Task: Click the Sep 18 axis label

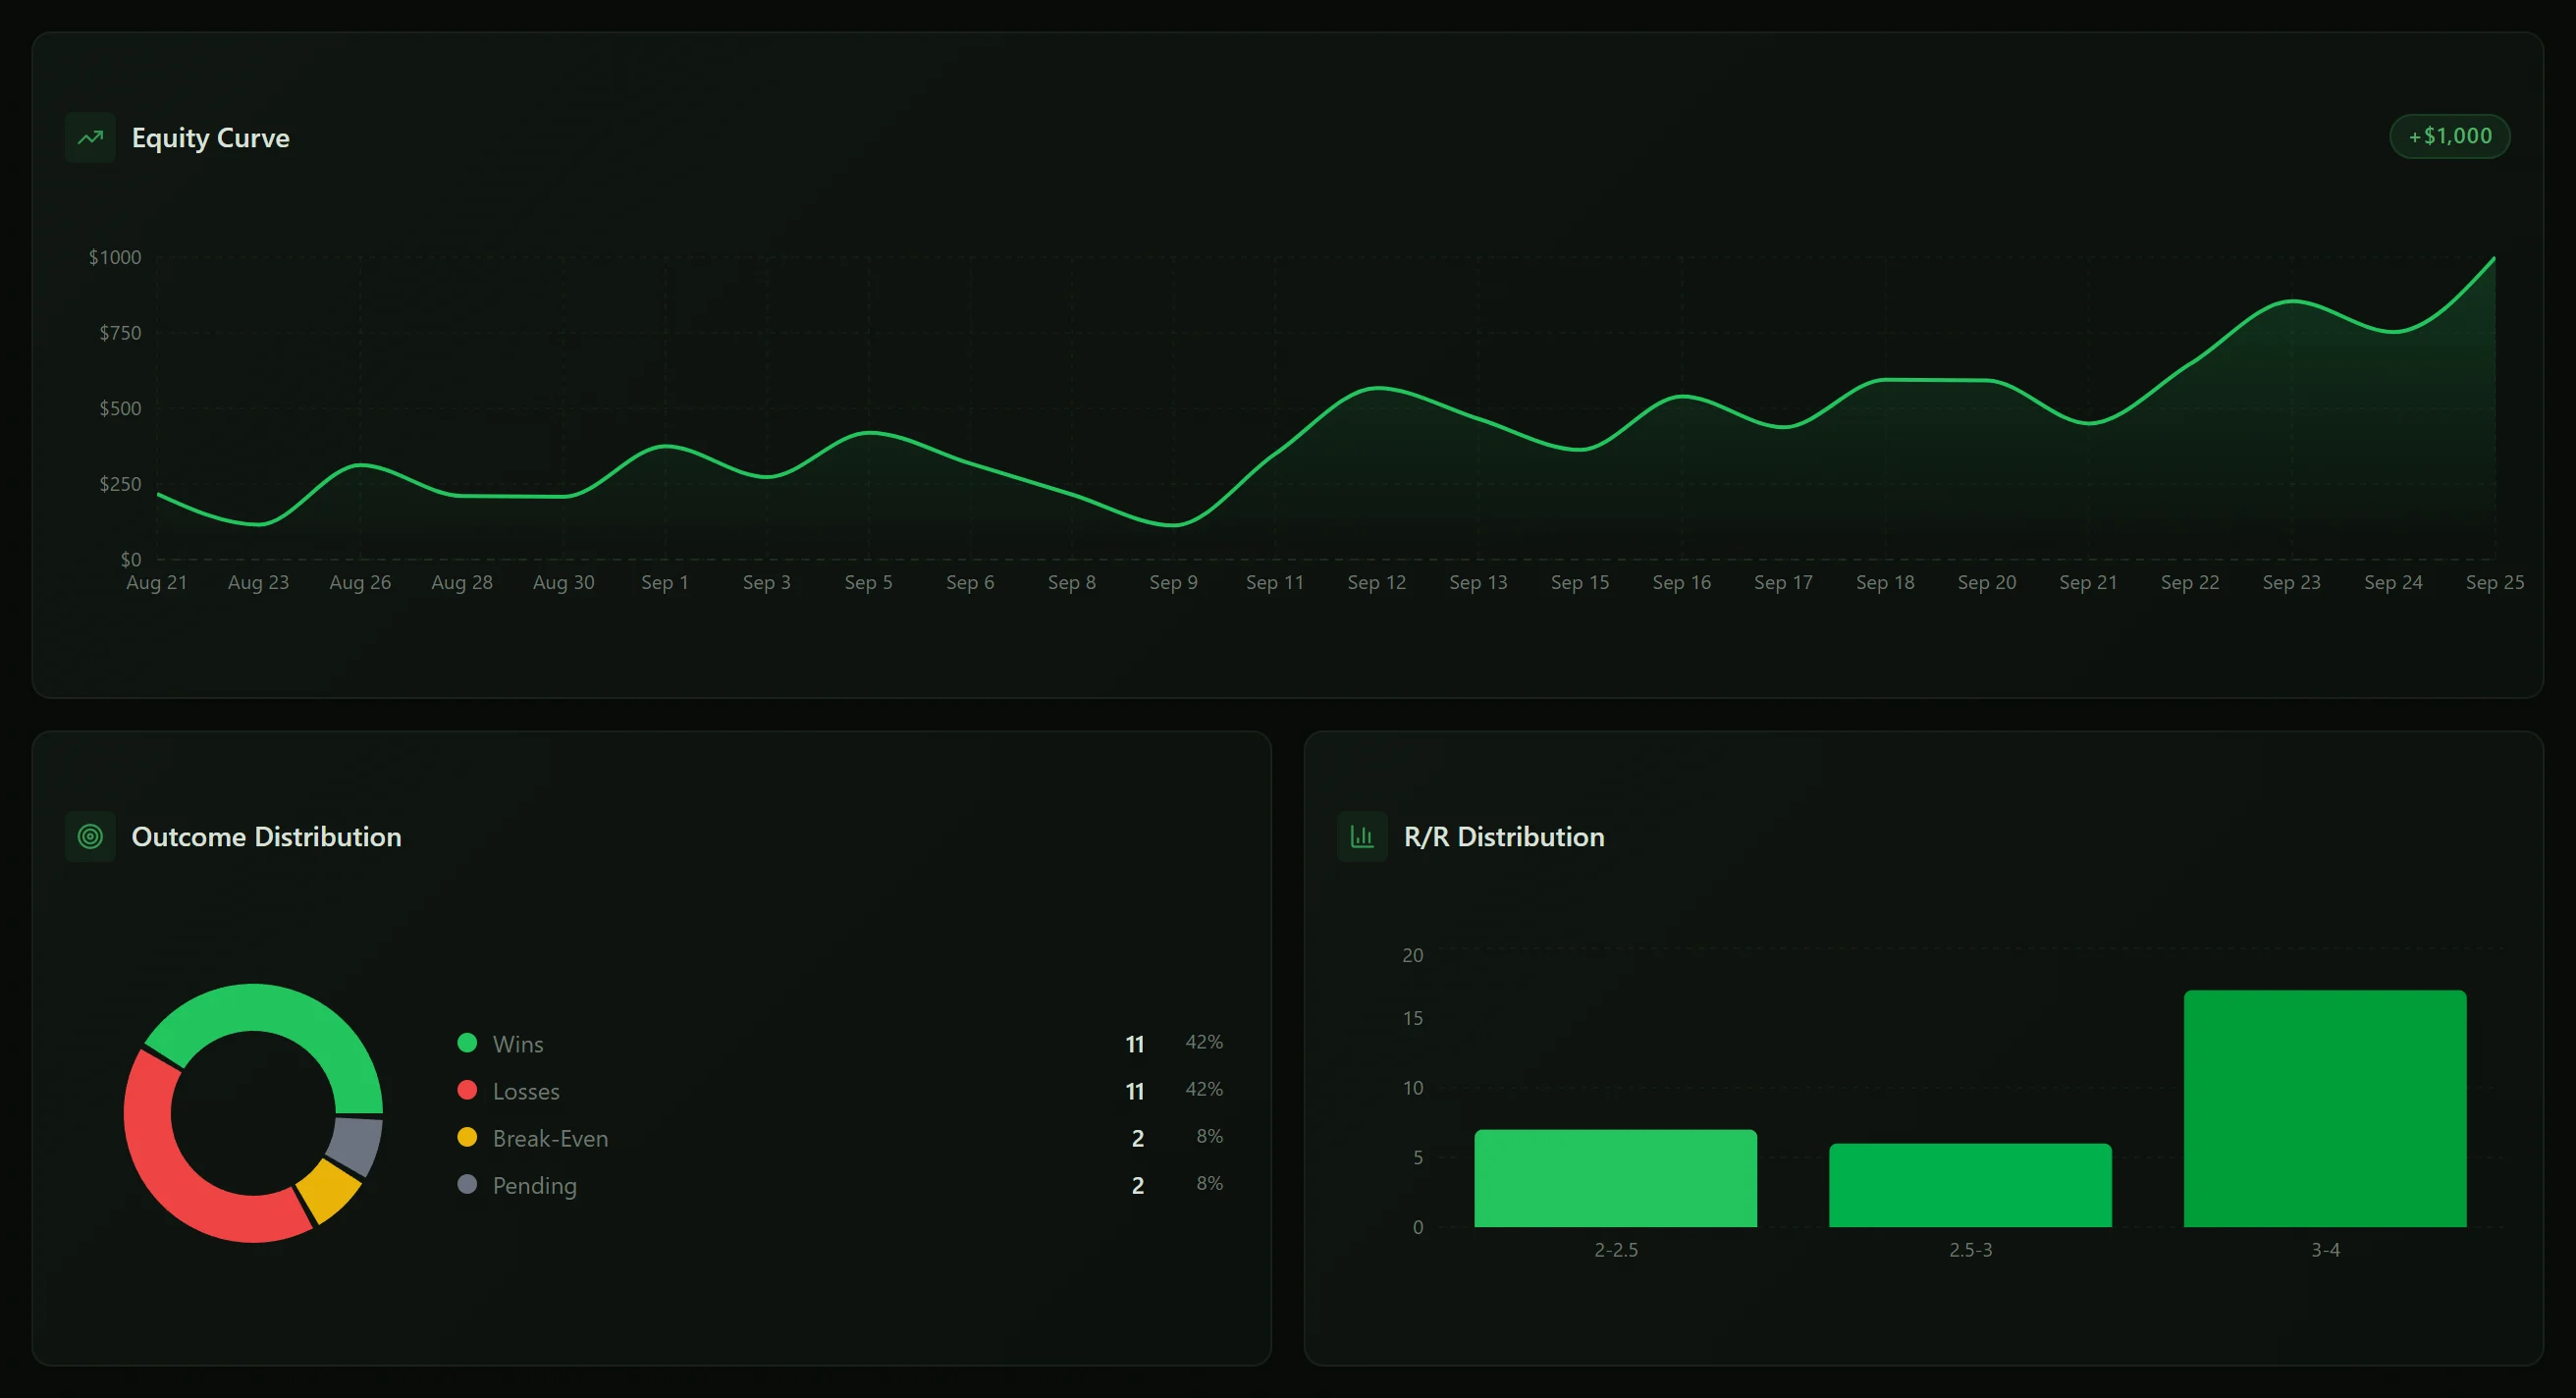Action: click(1884, 582)
